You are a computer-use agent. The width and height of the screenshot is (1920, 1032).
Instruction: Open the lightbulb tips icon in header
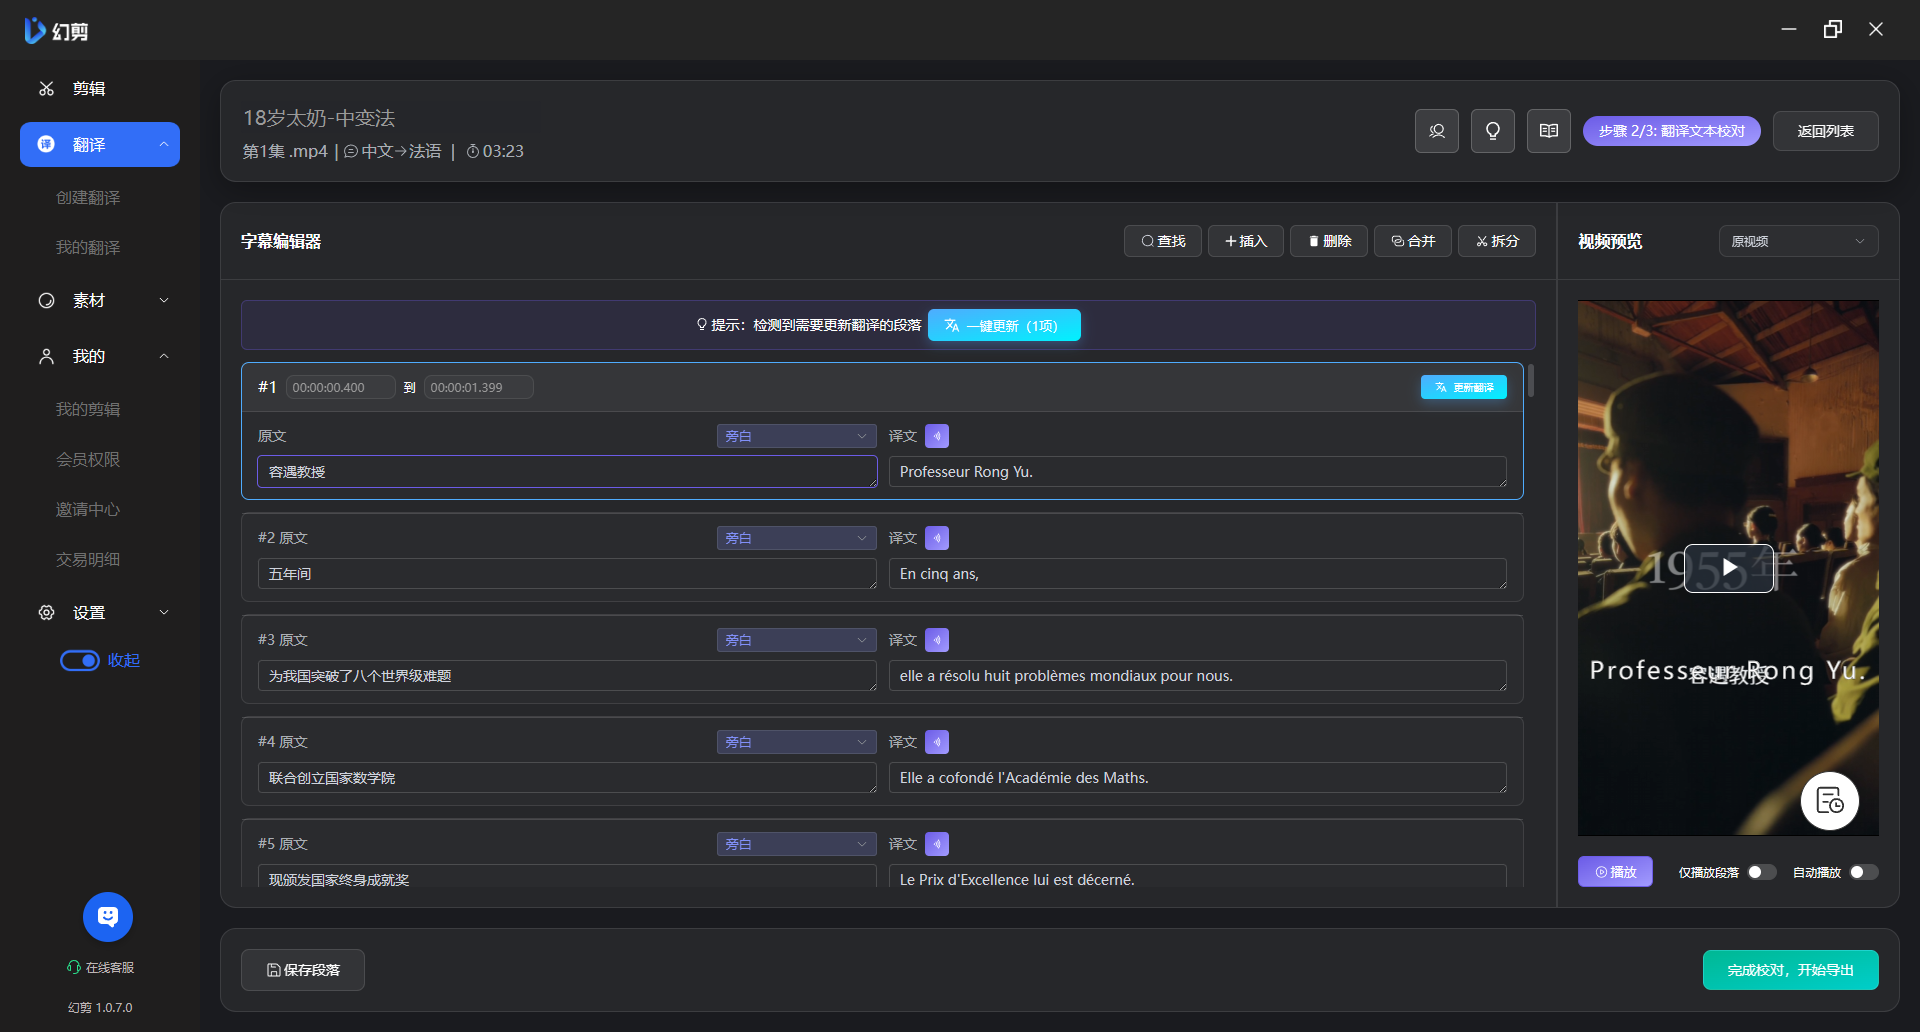[1492, 131]
